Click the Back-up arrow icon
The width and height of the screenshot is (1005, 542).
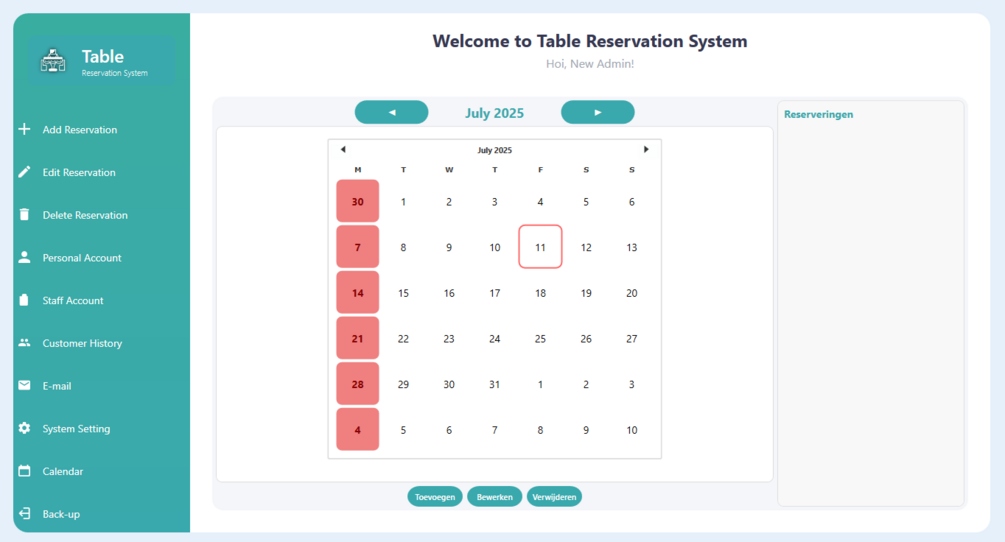(24, 513)
